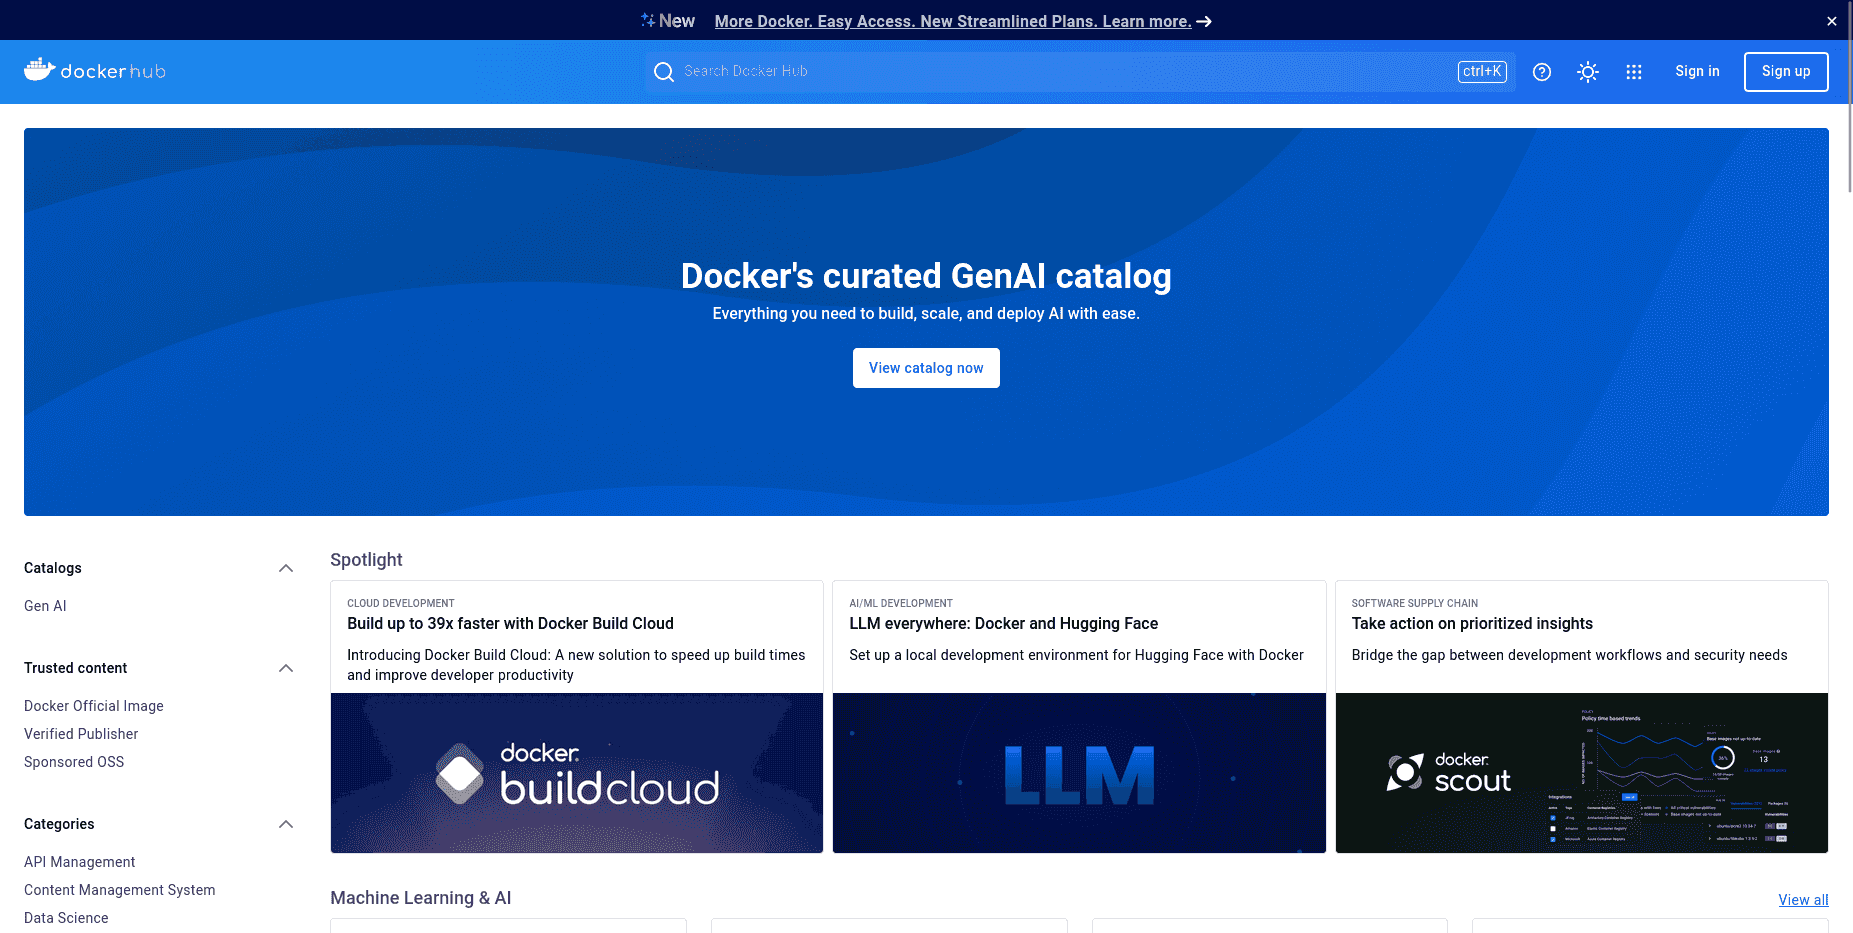Click the Trusted content heading
The width and height of the screenshot is (1853, 933).
tap(76, 668)
